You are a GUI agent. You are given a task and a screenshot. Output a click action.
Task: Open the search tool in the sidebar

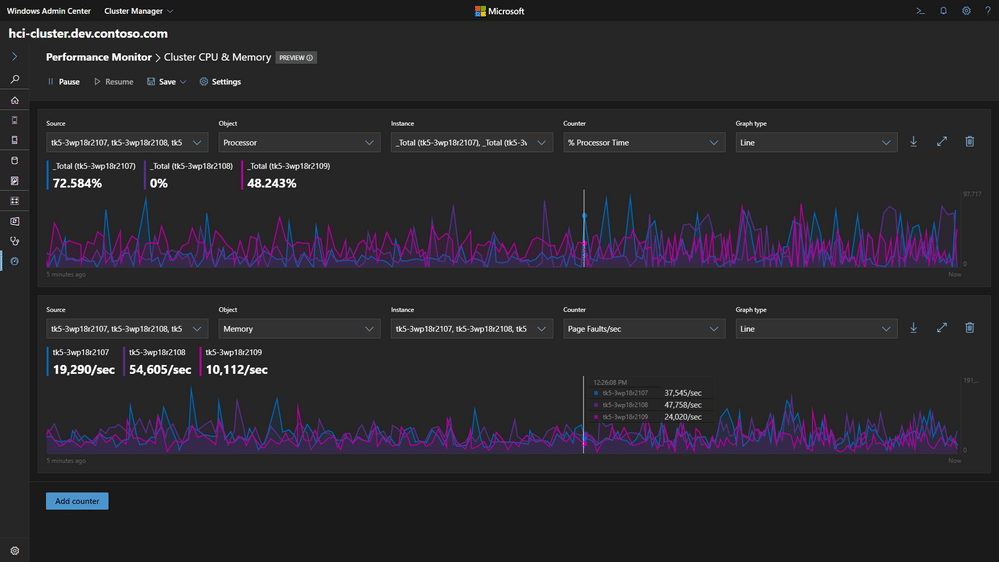coord(14,79)
